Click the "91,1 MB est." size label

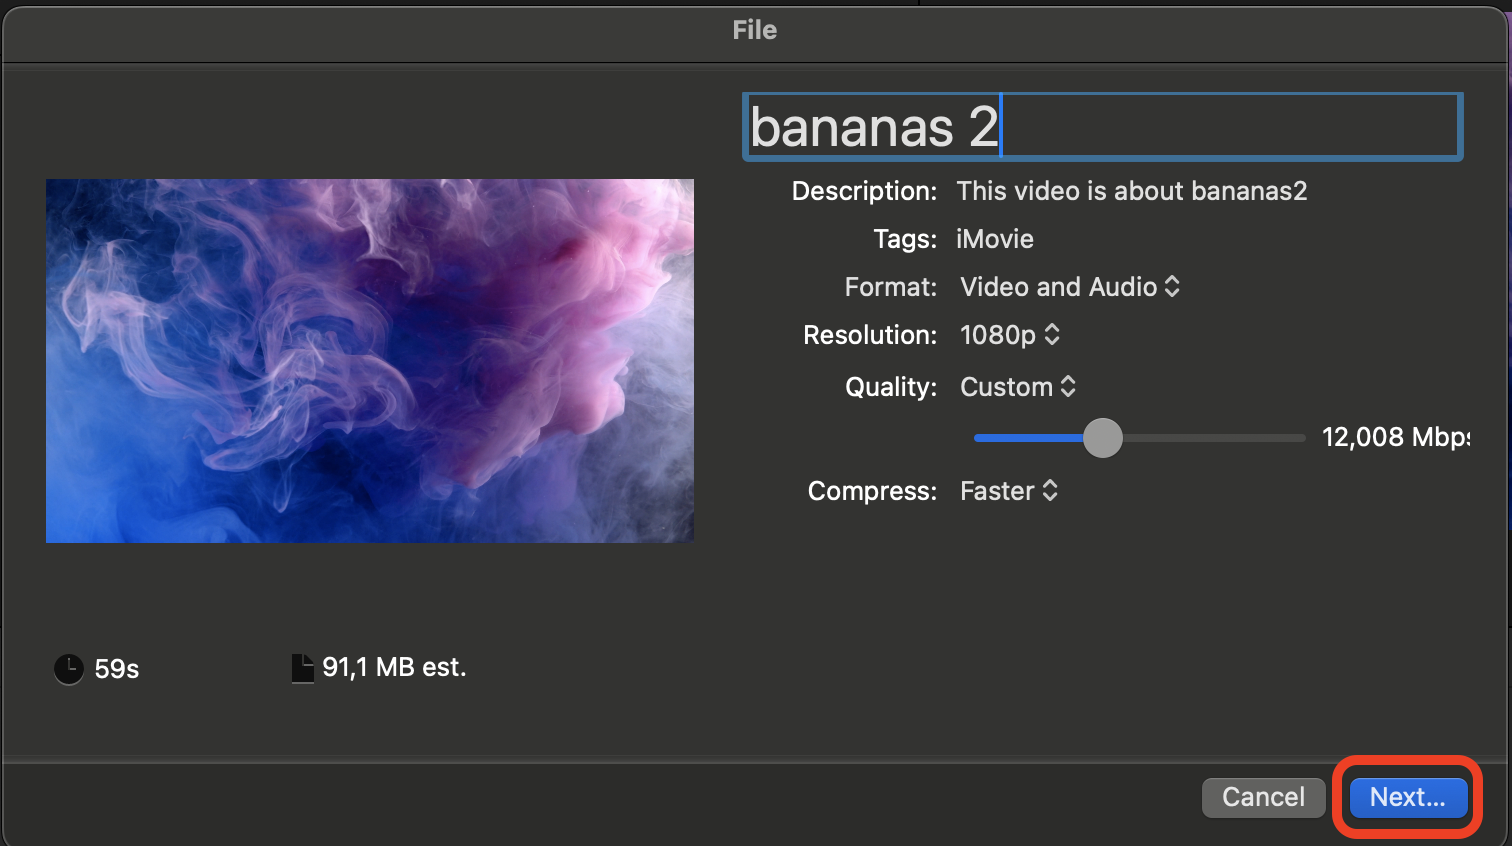coord(393,667)
